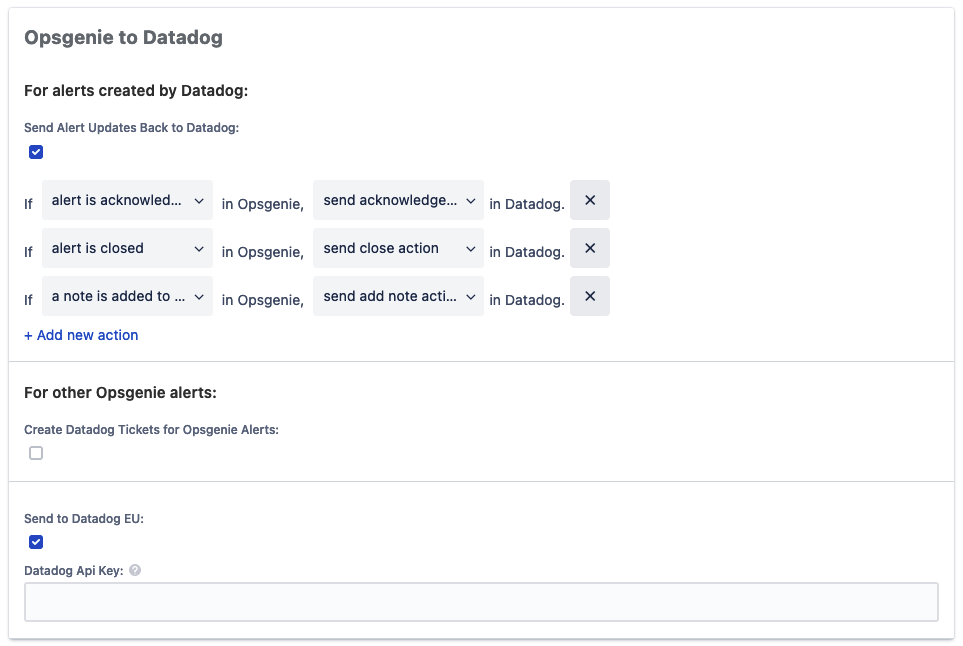Click the help icon beside Datadog Api Key
963x646 pixels.
[x=135, y=570]
